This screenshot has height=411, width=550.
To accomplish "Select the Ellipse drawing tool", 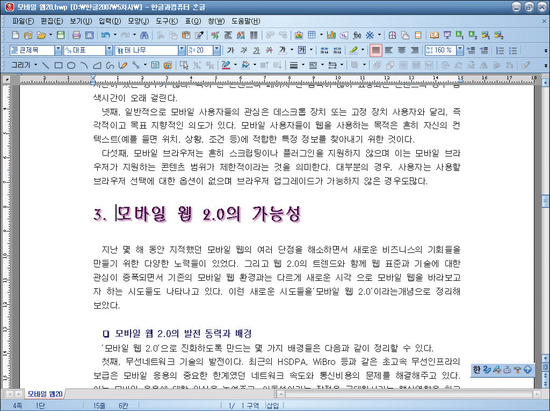I will (71, 65).
